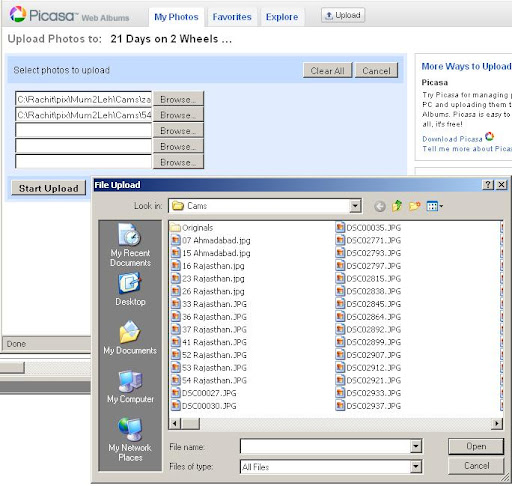Open the View Menu icon dropdown

click(x=435, y=206)
